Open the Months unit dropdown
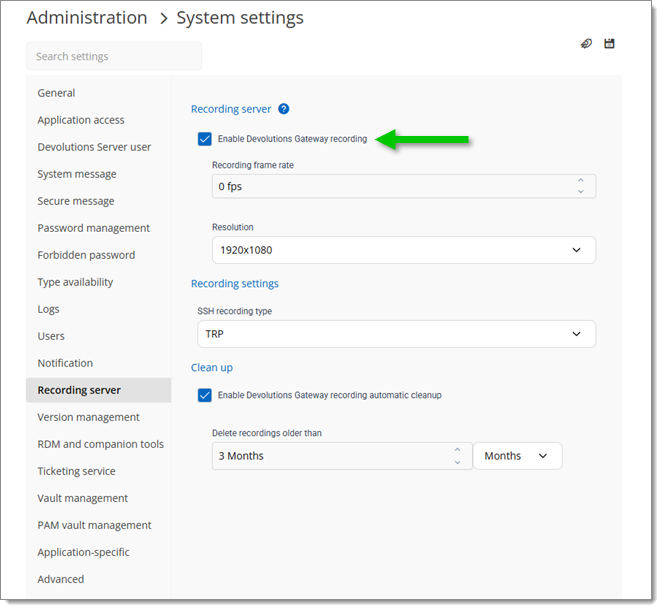The image size is (662, 610). 518,456
